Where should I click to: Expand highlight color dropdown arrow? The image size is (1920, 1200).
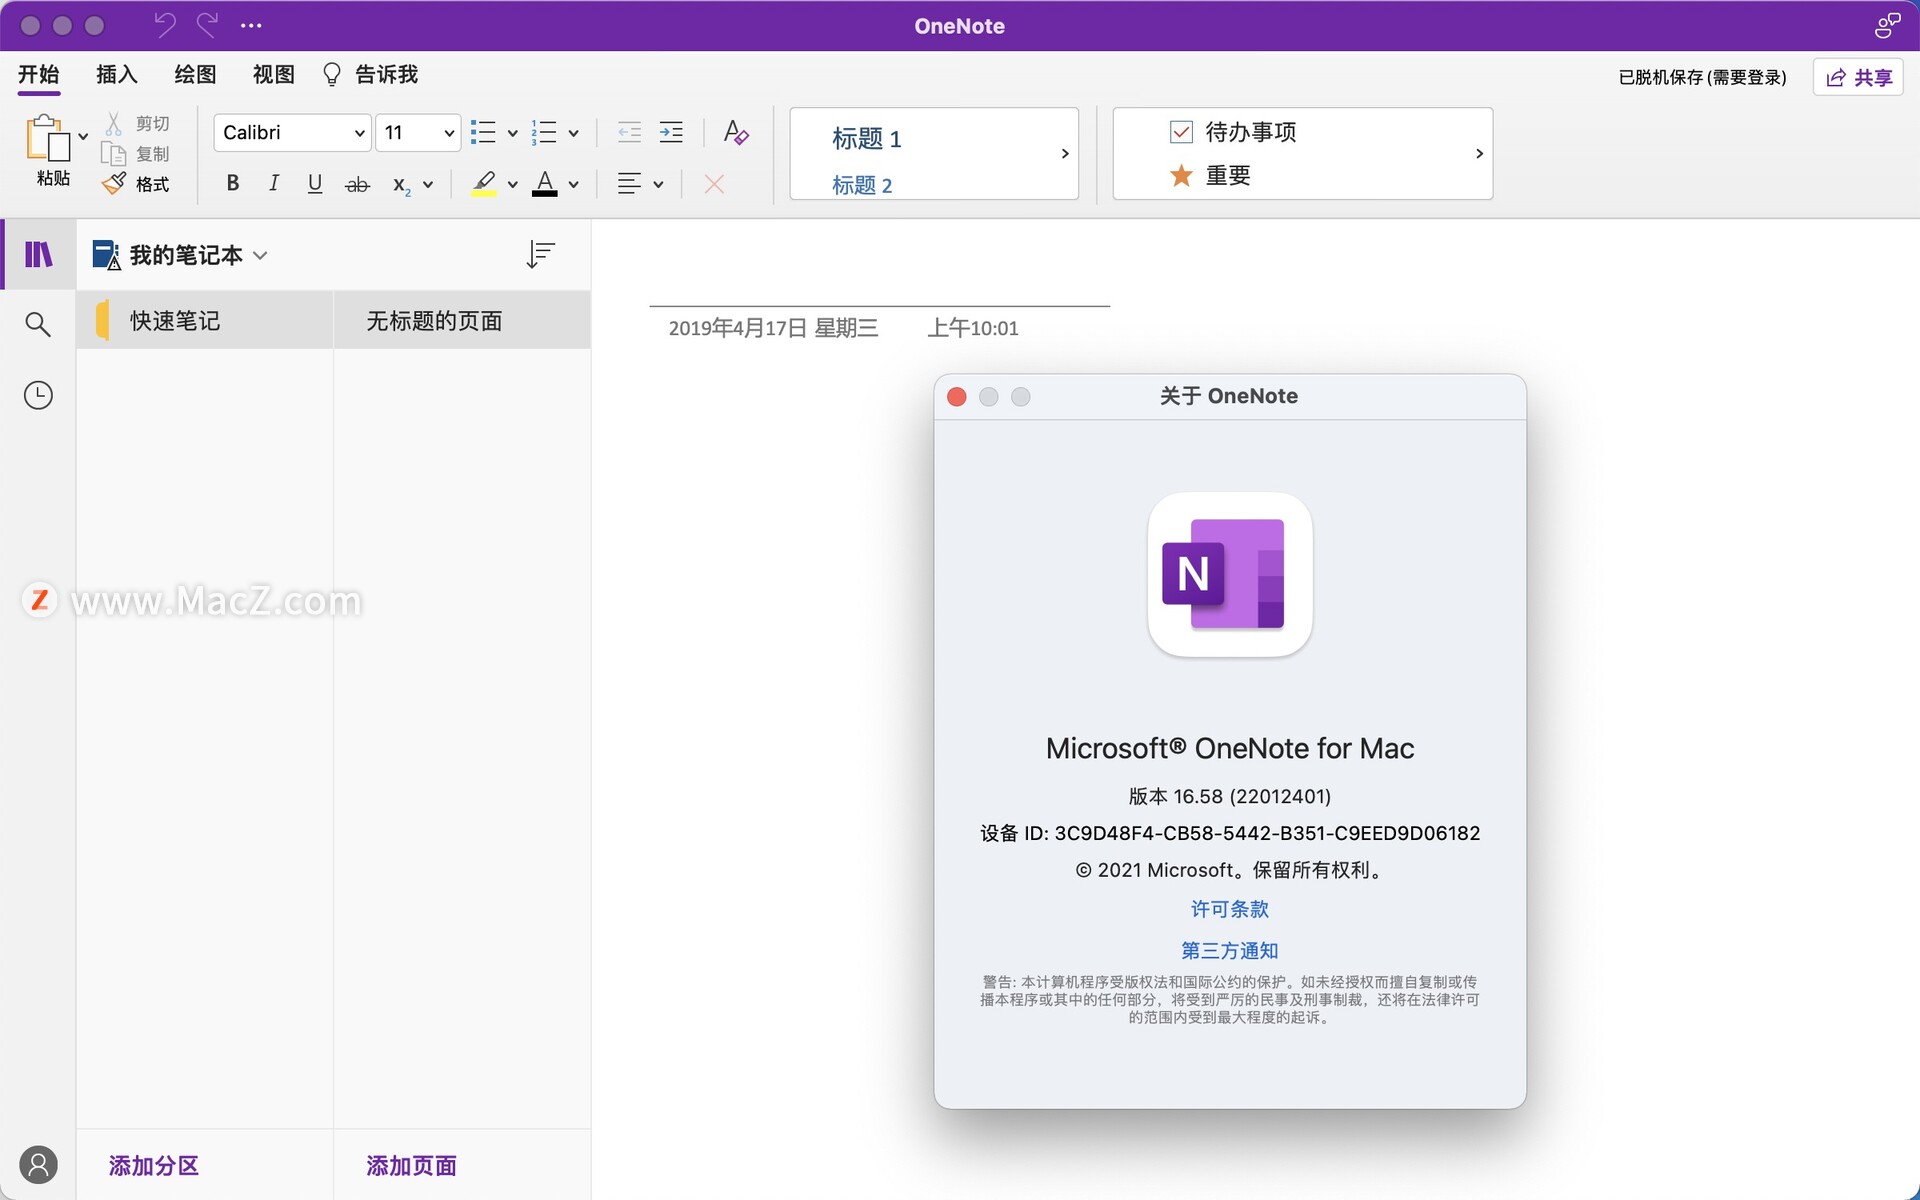[x=512, y=184]
